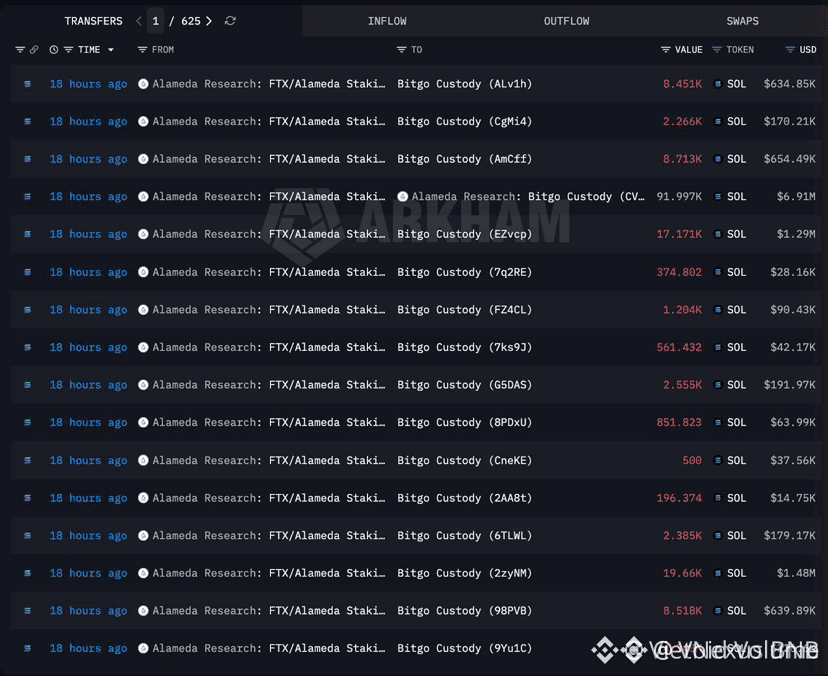Open Bitgo Custody (6TLWL) address

465,536
